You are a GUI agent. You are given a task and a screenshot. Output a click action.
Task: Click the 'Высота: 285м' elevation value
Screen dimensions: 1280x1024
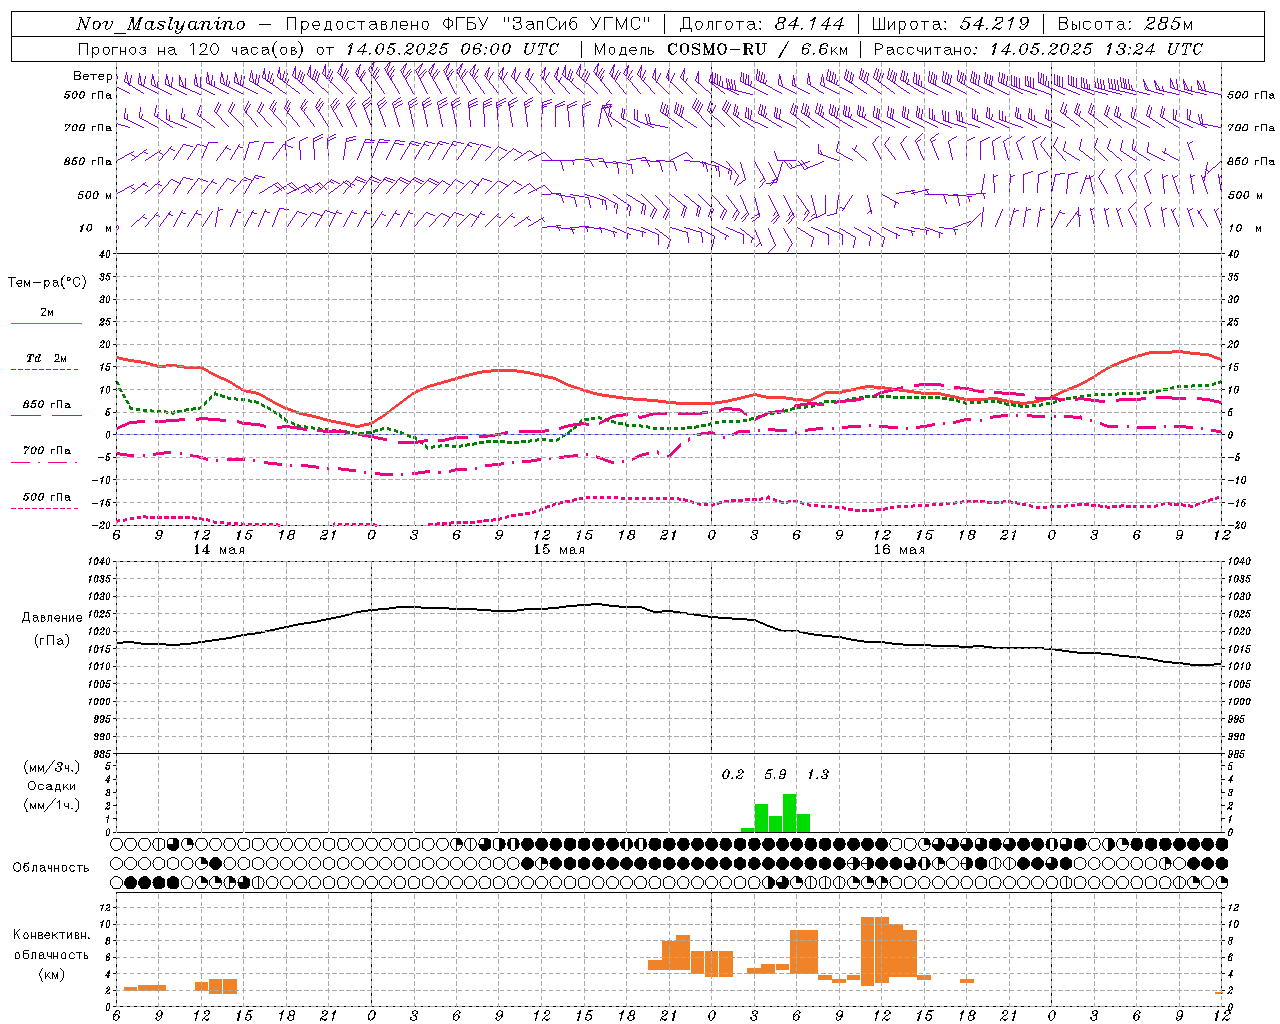click(1125, 24)
